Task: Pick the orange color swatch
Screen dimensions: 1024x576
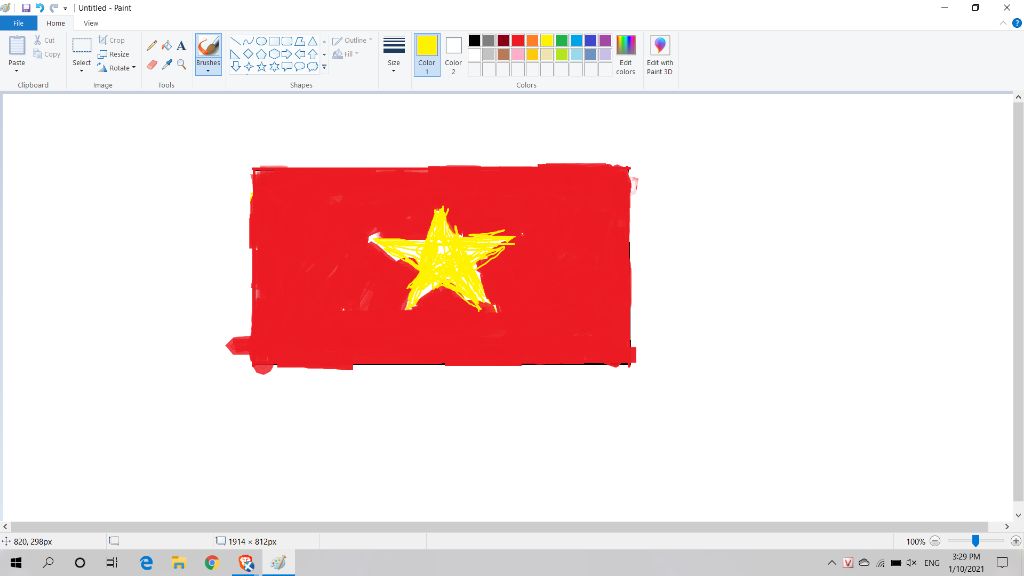Action: (x=532, y=40)
